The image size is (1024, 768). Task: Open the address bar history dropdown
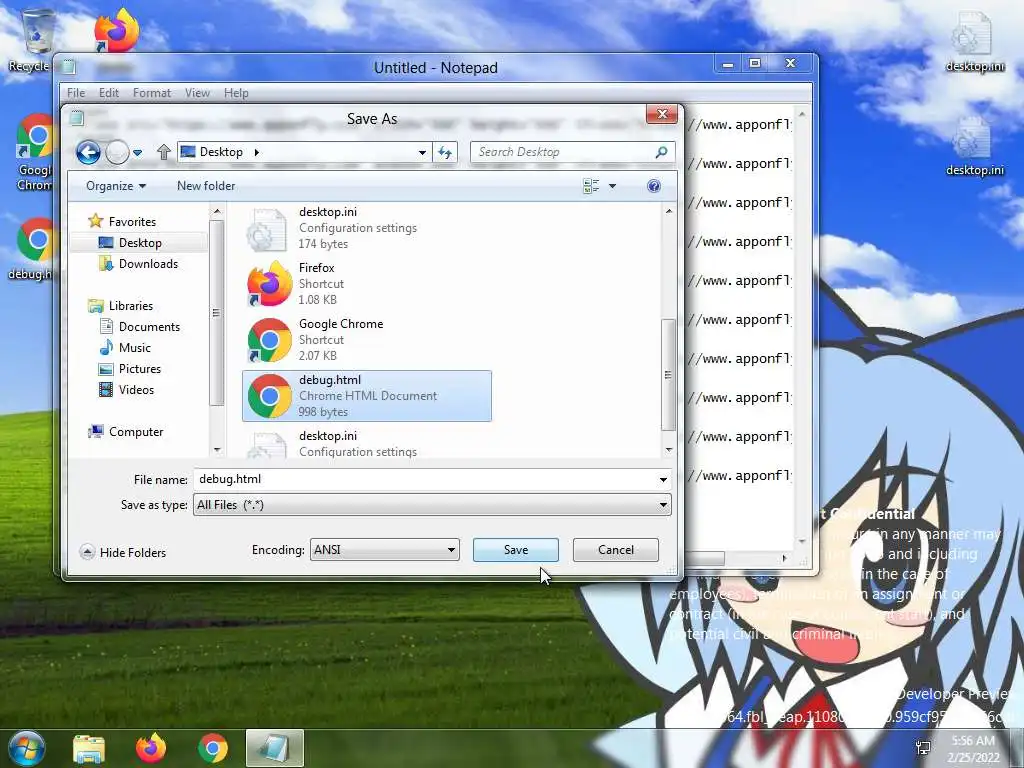coord(422,152)
